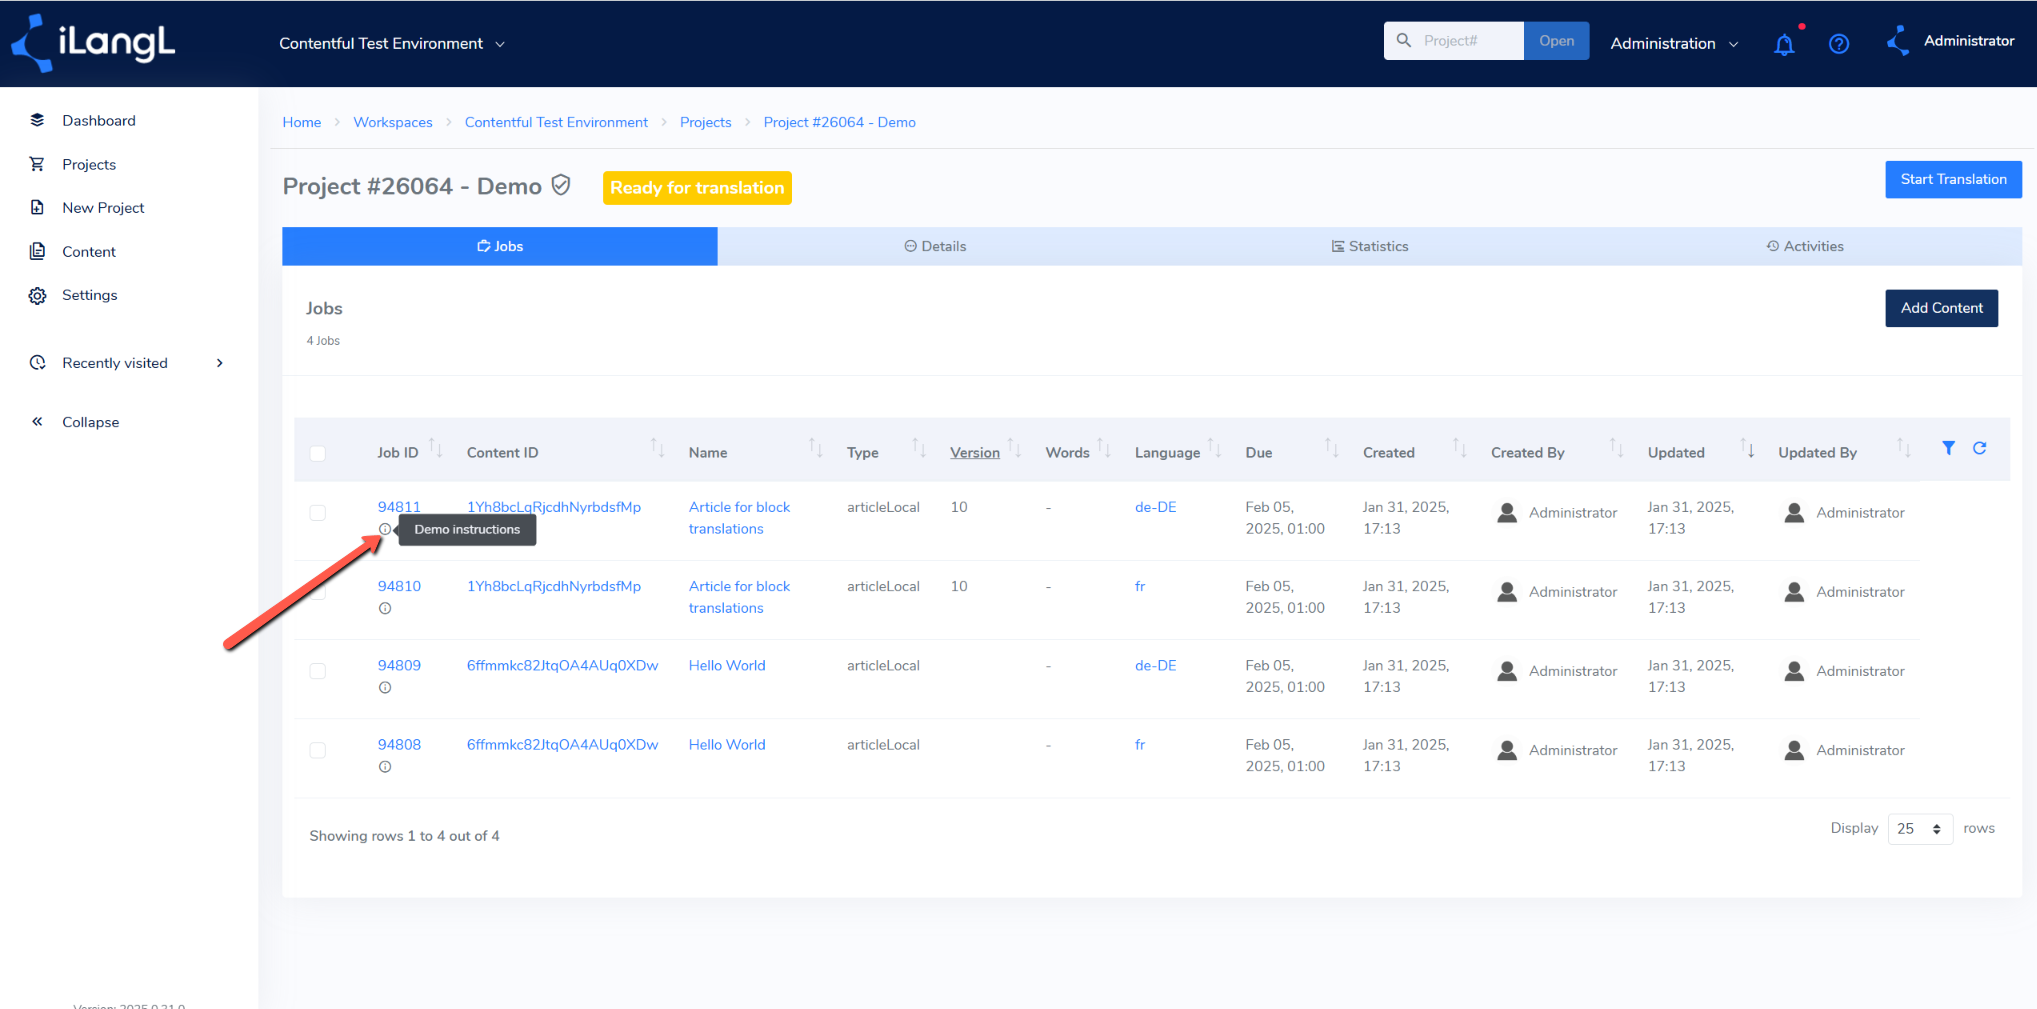Screen dimensions: 2037x1009
Task: Click the info icon under job 94811
Action: pos(385,529)
